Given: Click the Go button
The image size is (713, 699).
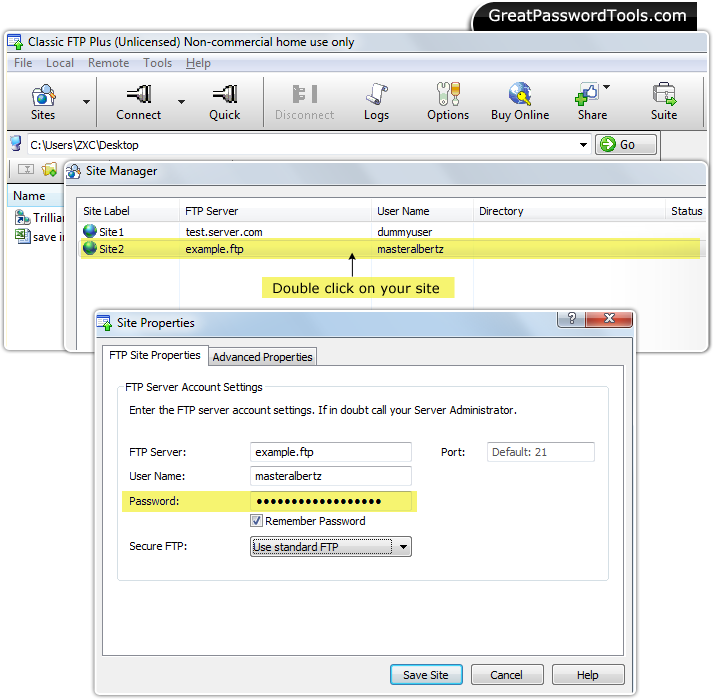Looking at the screenshot, I should point(626,145).
